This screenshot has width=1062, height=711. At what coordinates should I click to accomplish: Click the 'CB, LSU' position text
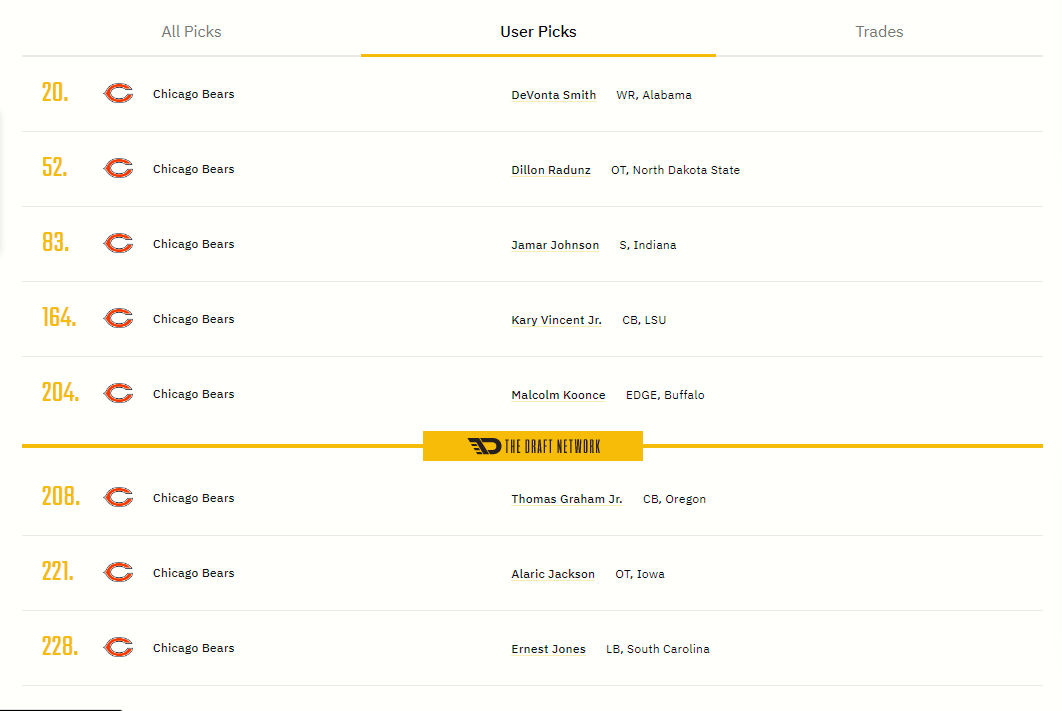coord(644,320)
